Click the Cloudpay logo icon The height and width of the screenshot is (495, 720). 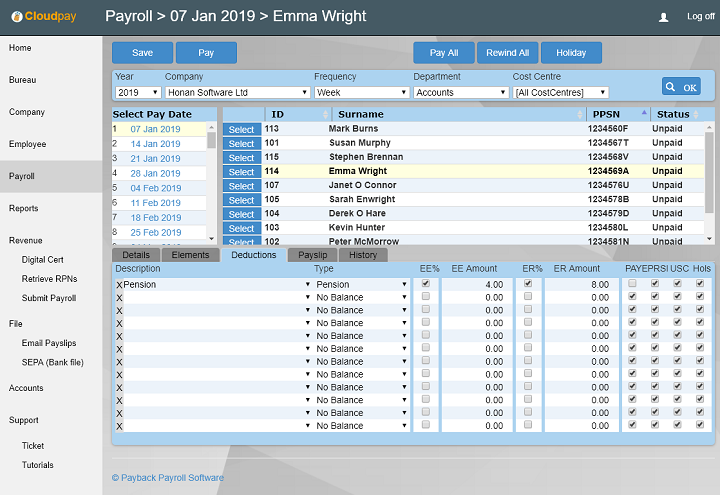point(17,17)
